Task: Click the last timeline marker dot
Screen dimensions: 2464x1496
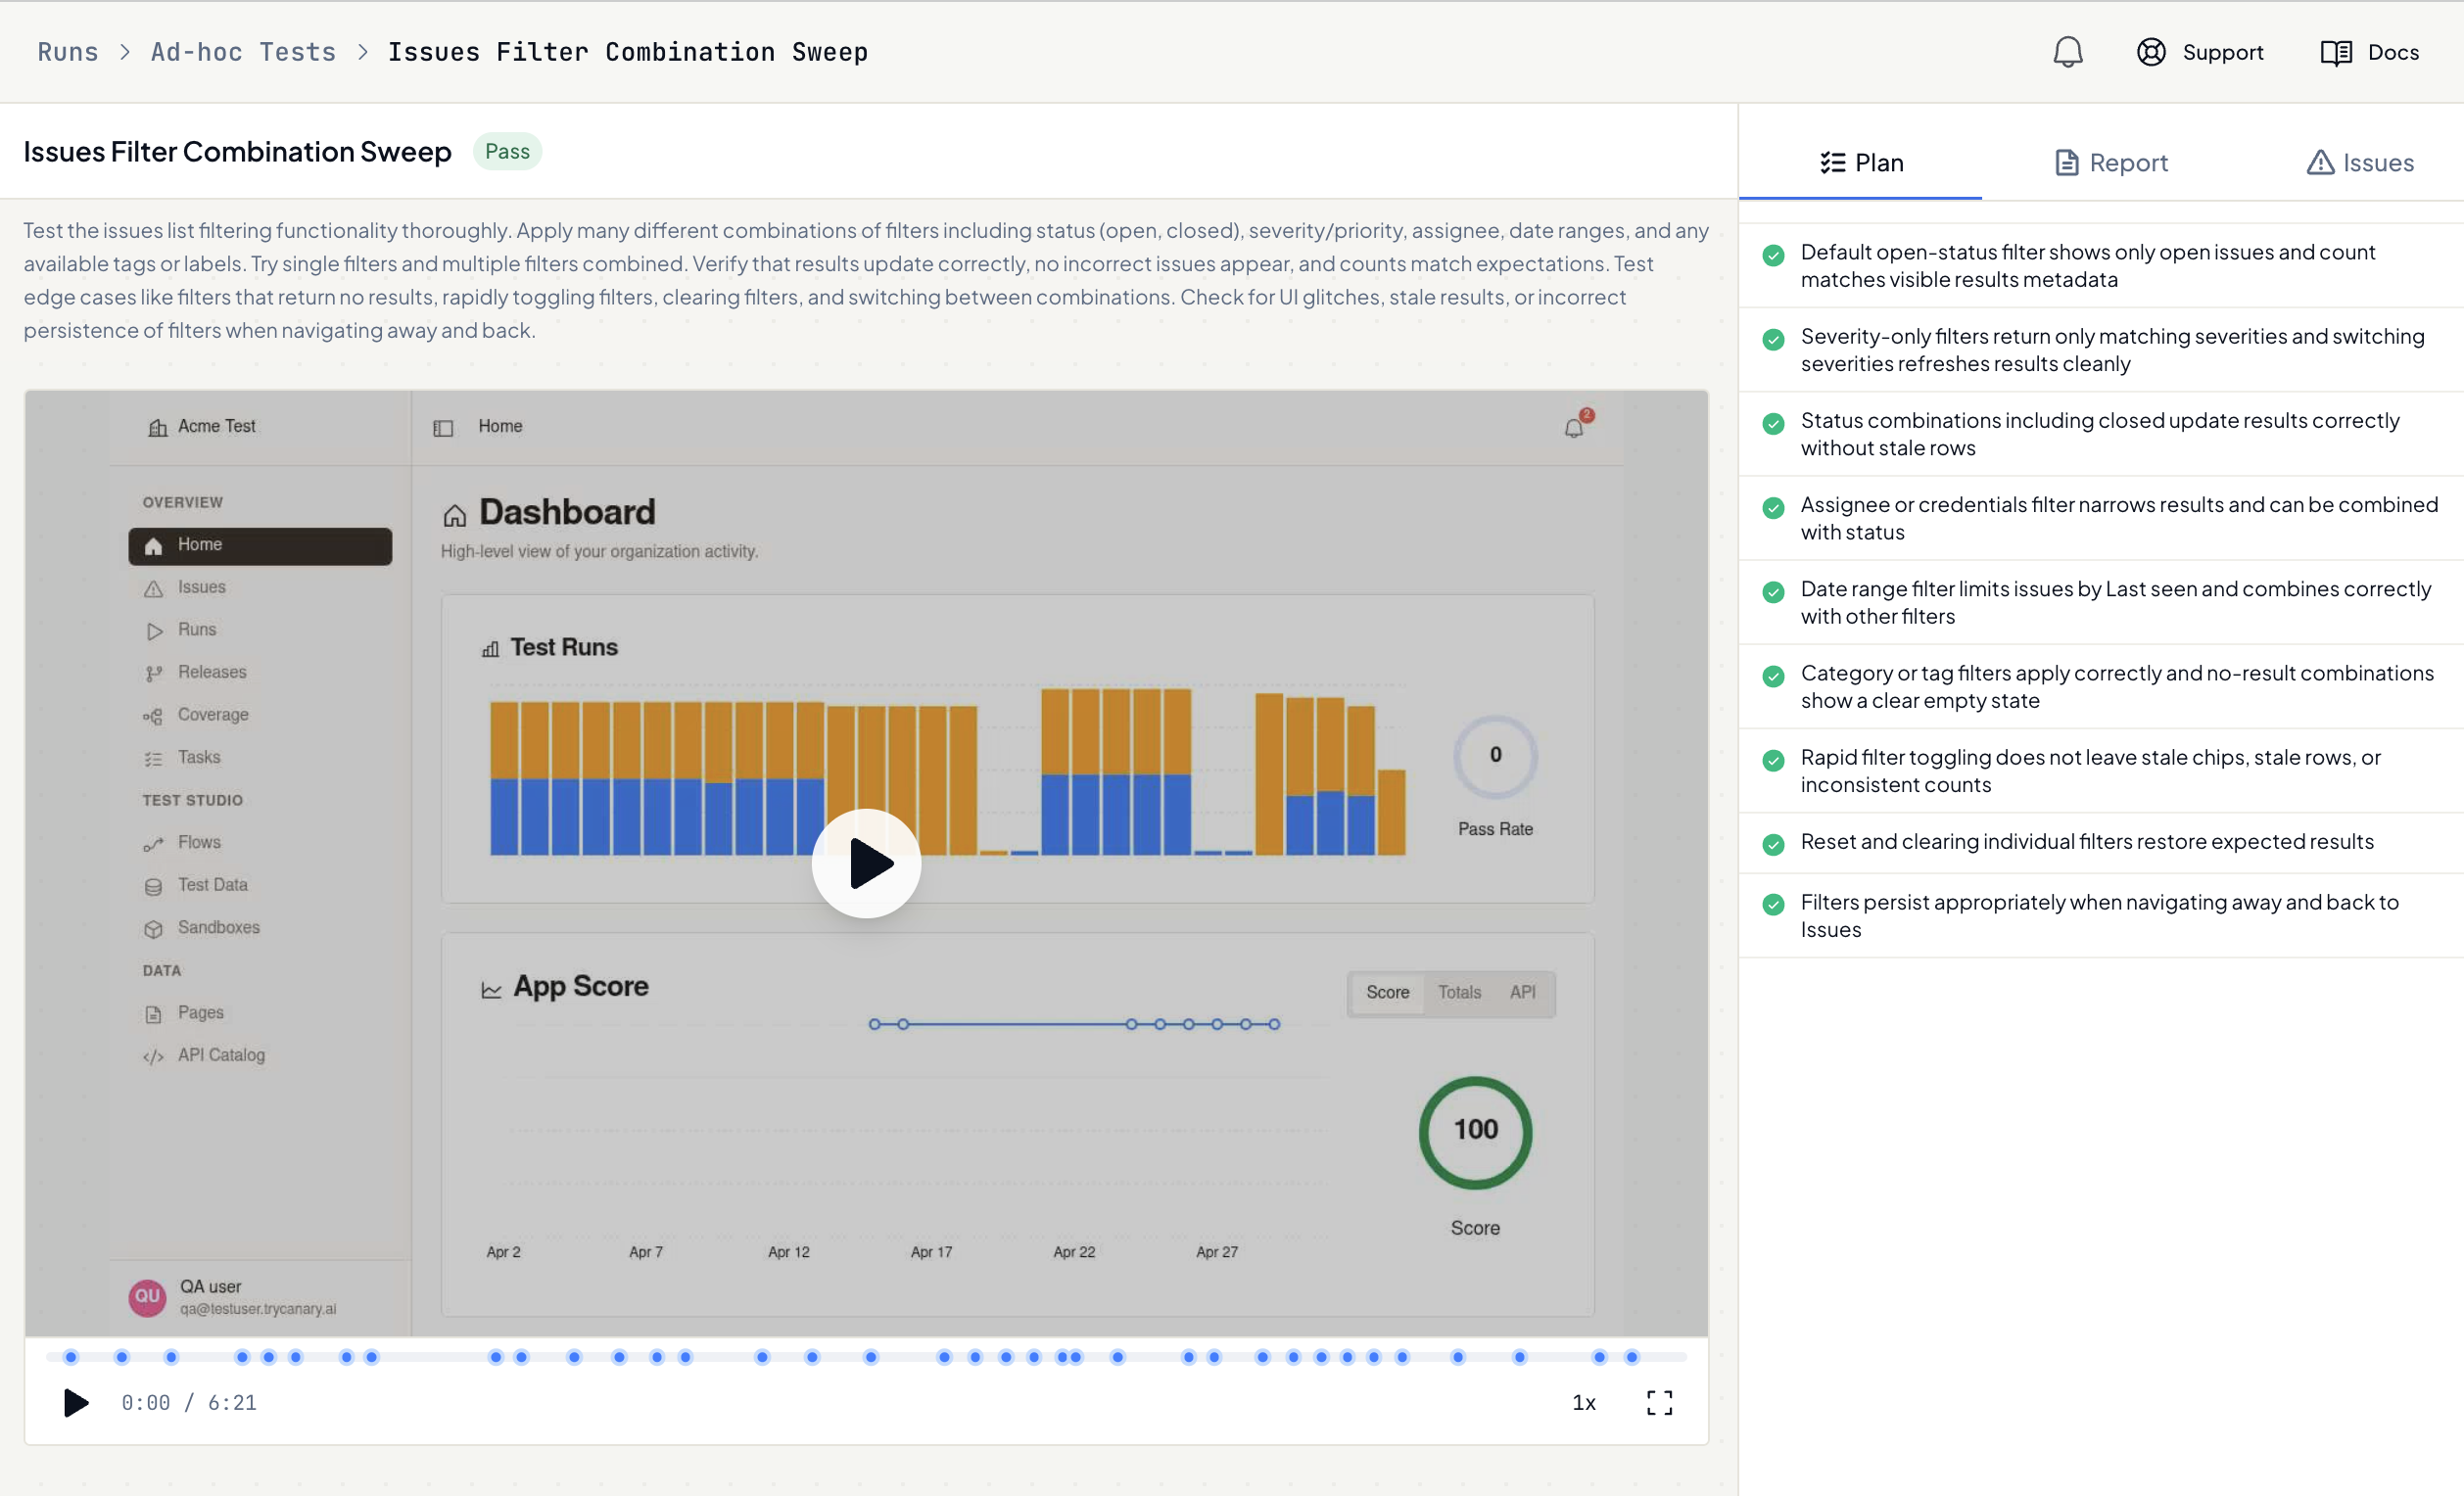Action: coord(1632,1357)
